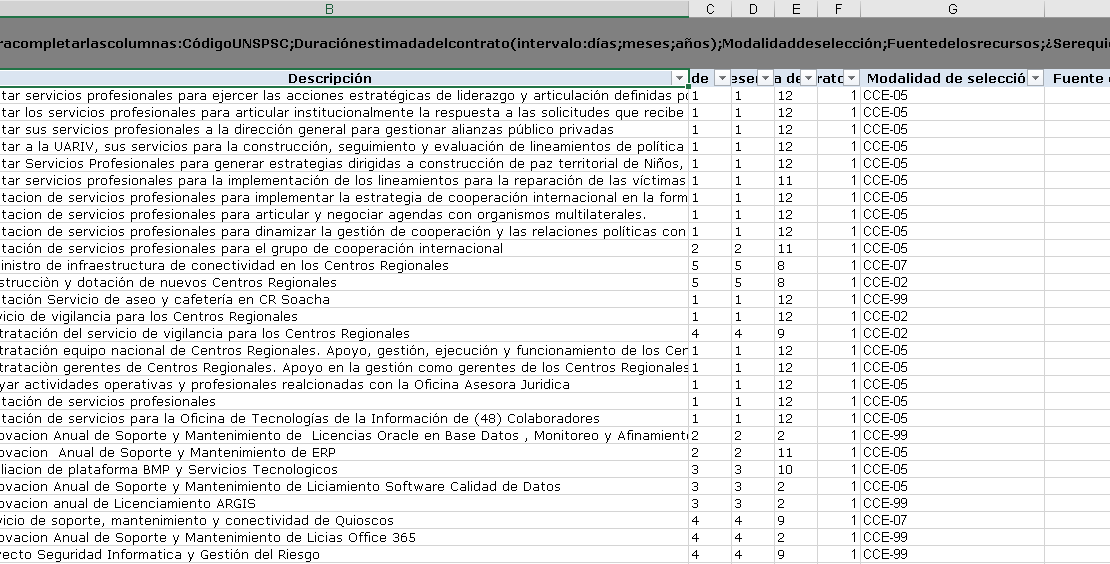Image resolution: width=1110 pixels, height=564 pixels.
Task: Open the filter dropdown in column E header
Action: [808, 78]
